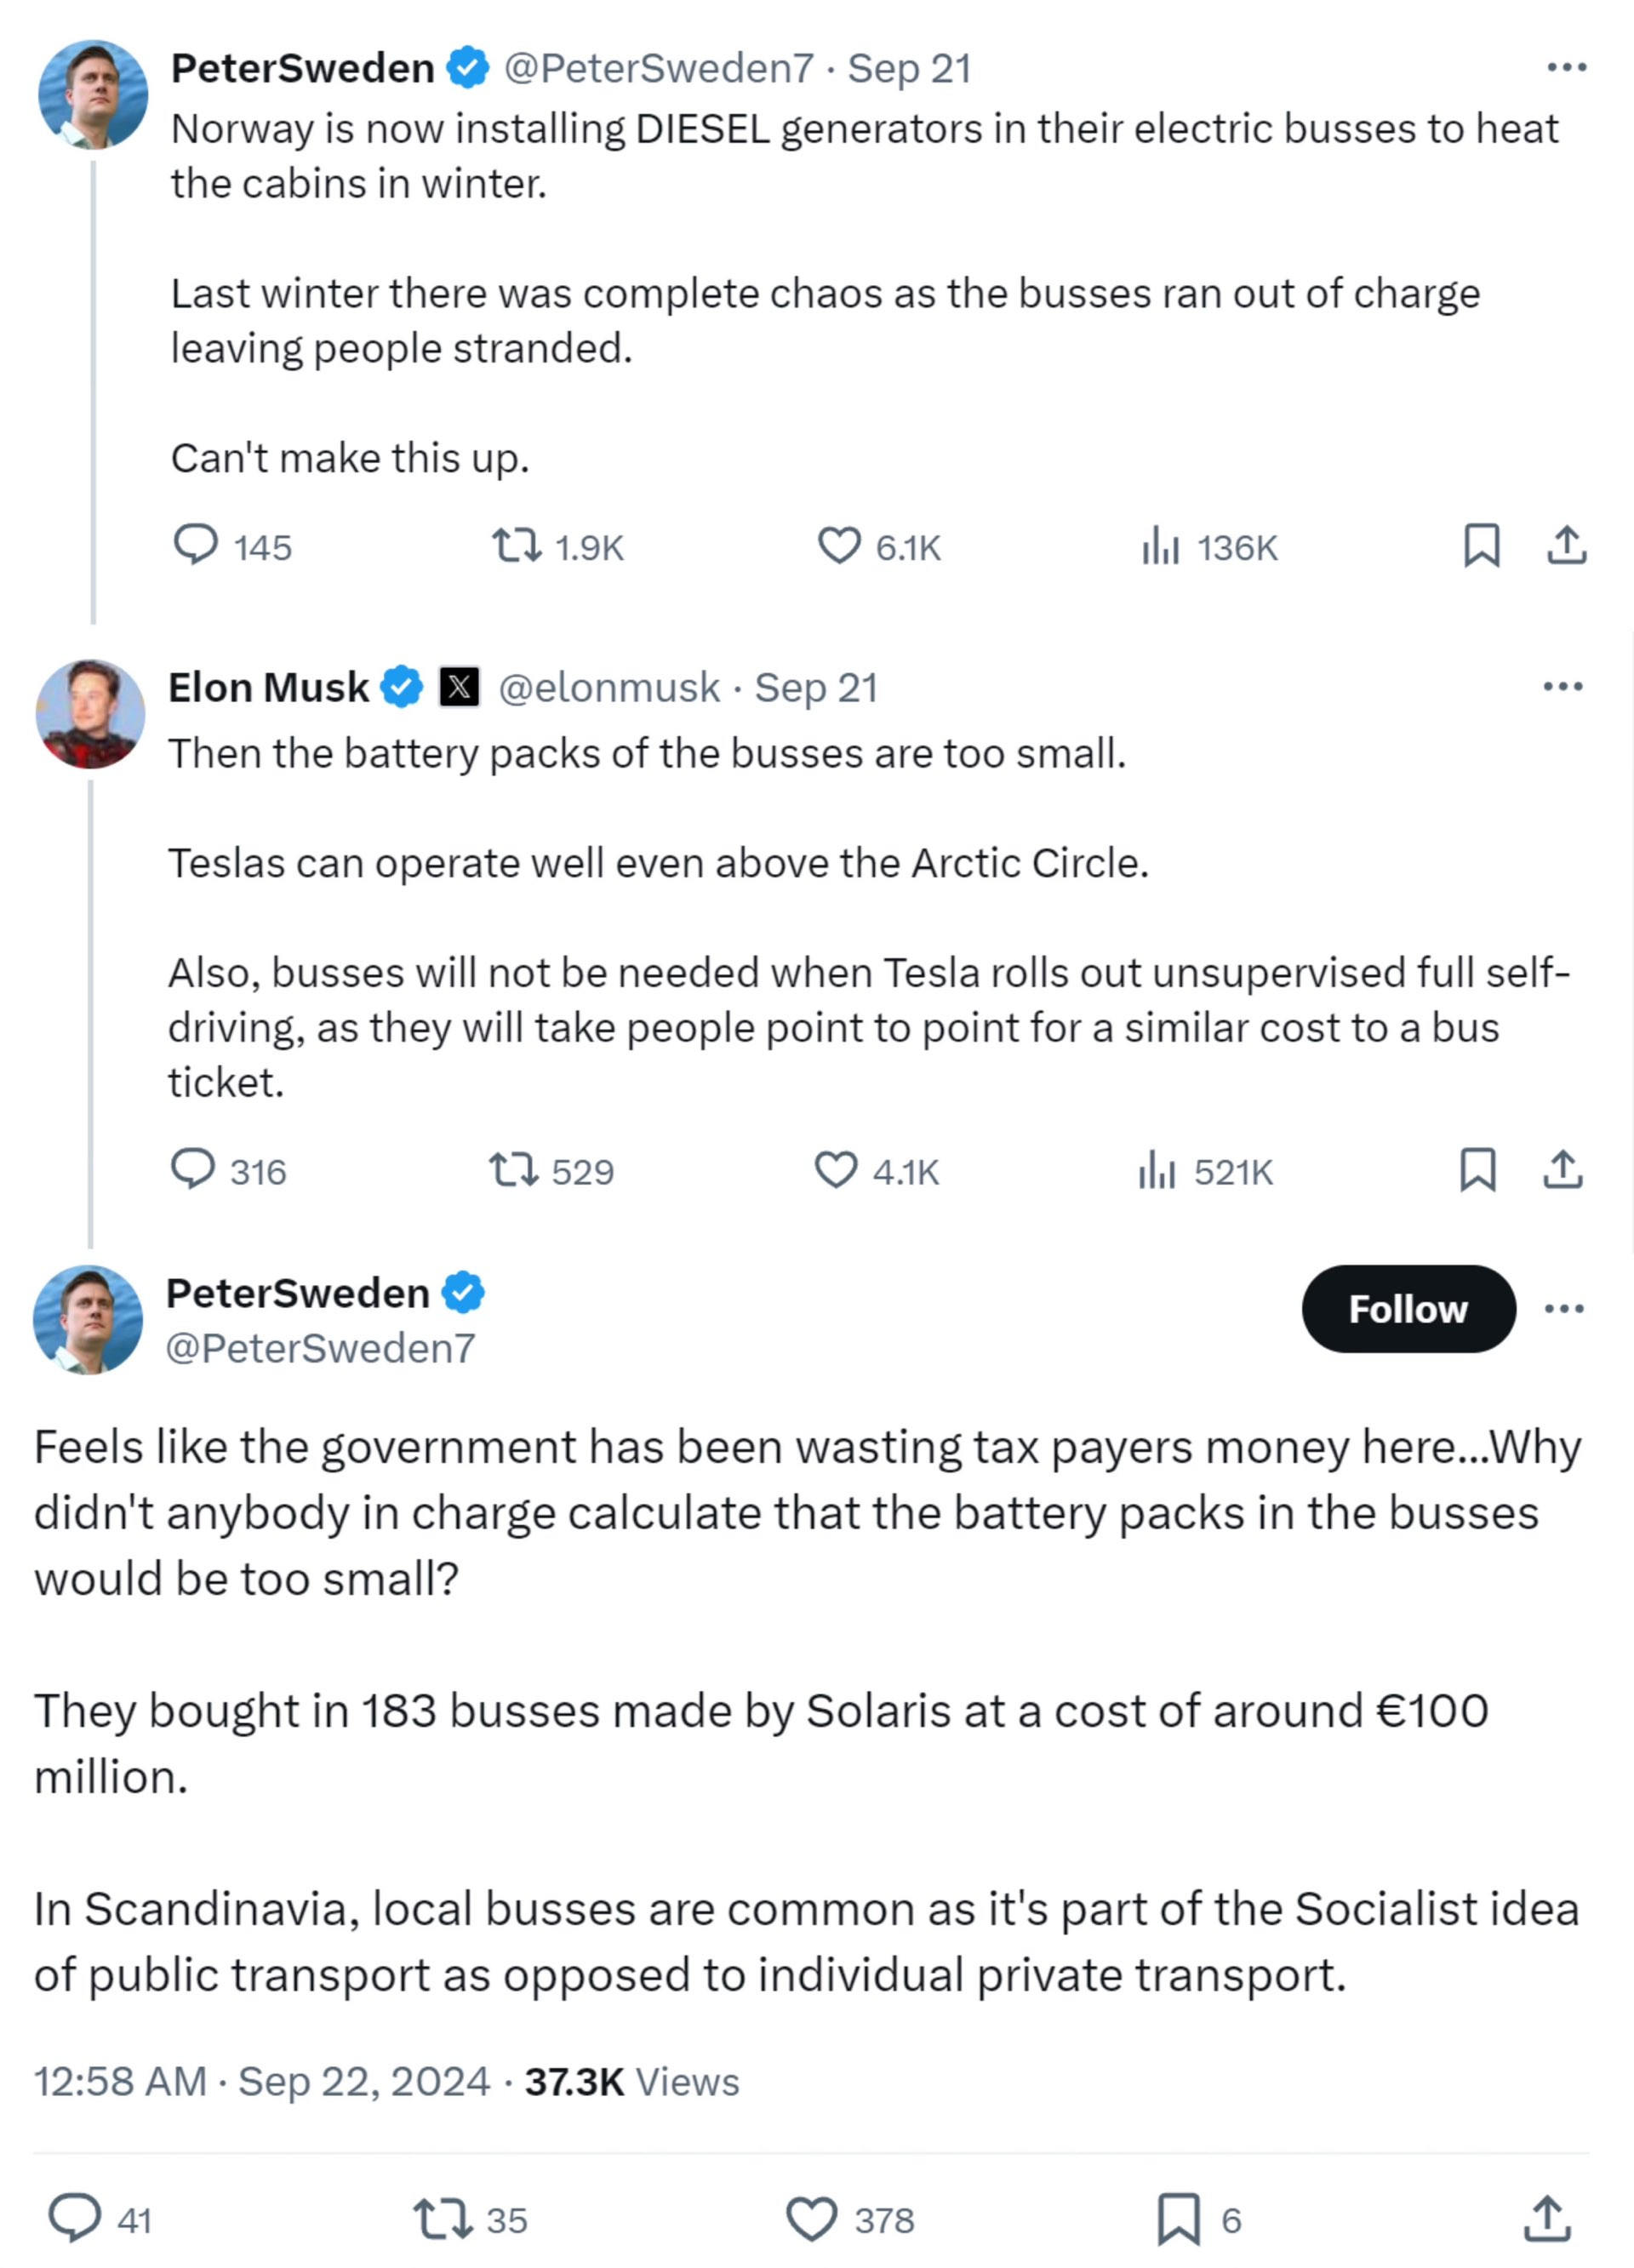
Task: Follow PeterSweden
Action: pos(1408,1308)
